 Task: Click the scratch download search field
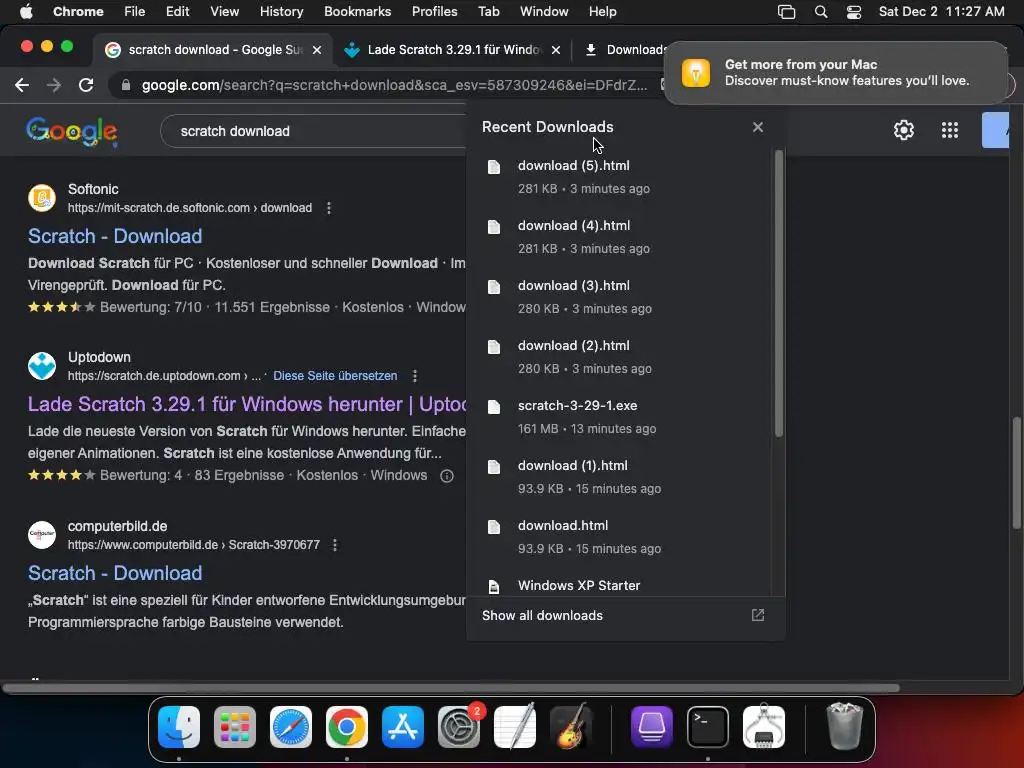tap(313, 131)
